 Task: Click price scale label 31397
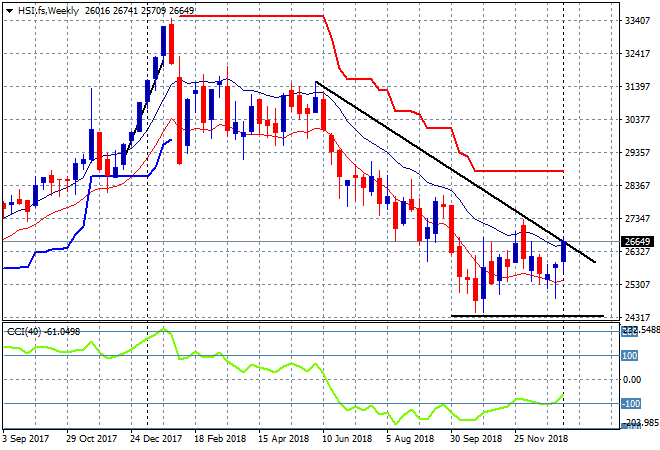(x=637, y=87)
